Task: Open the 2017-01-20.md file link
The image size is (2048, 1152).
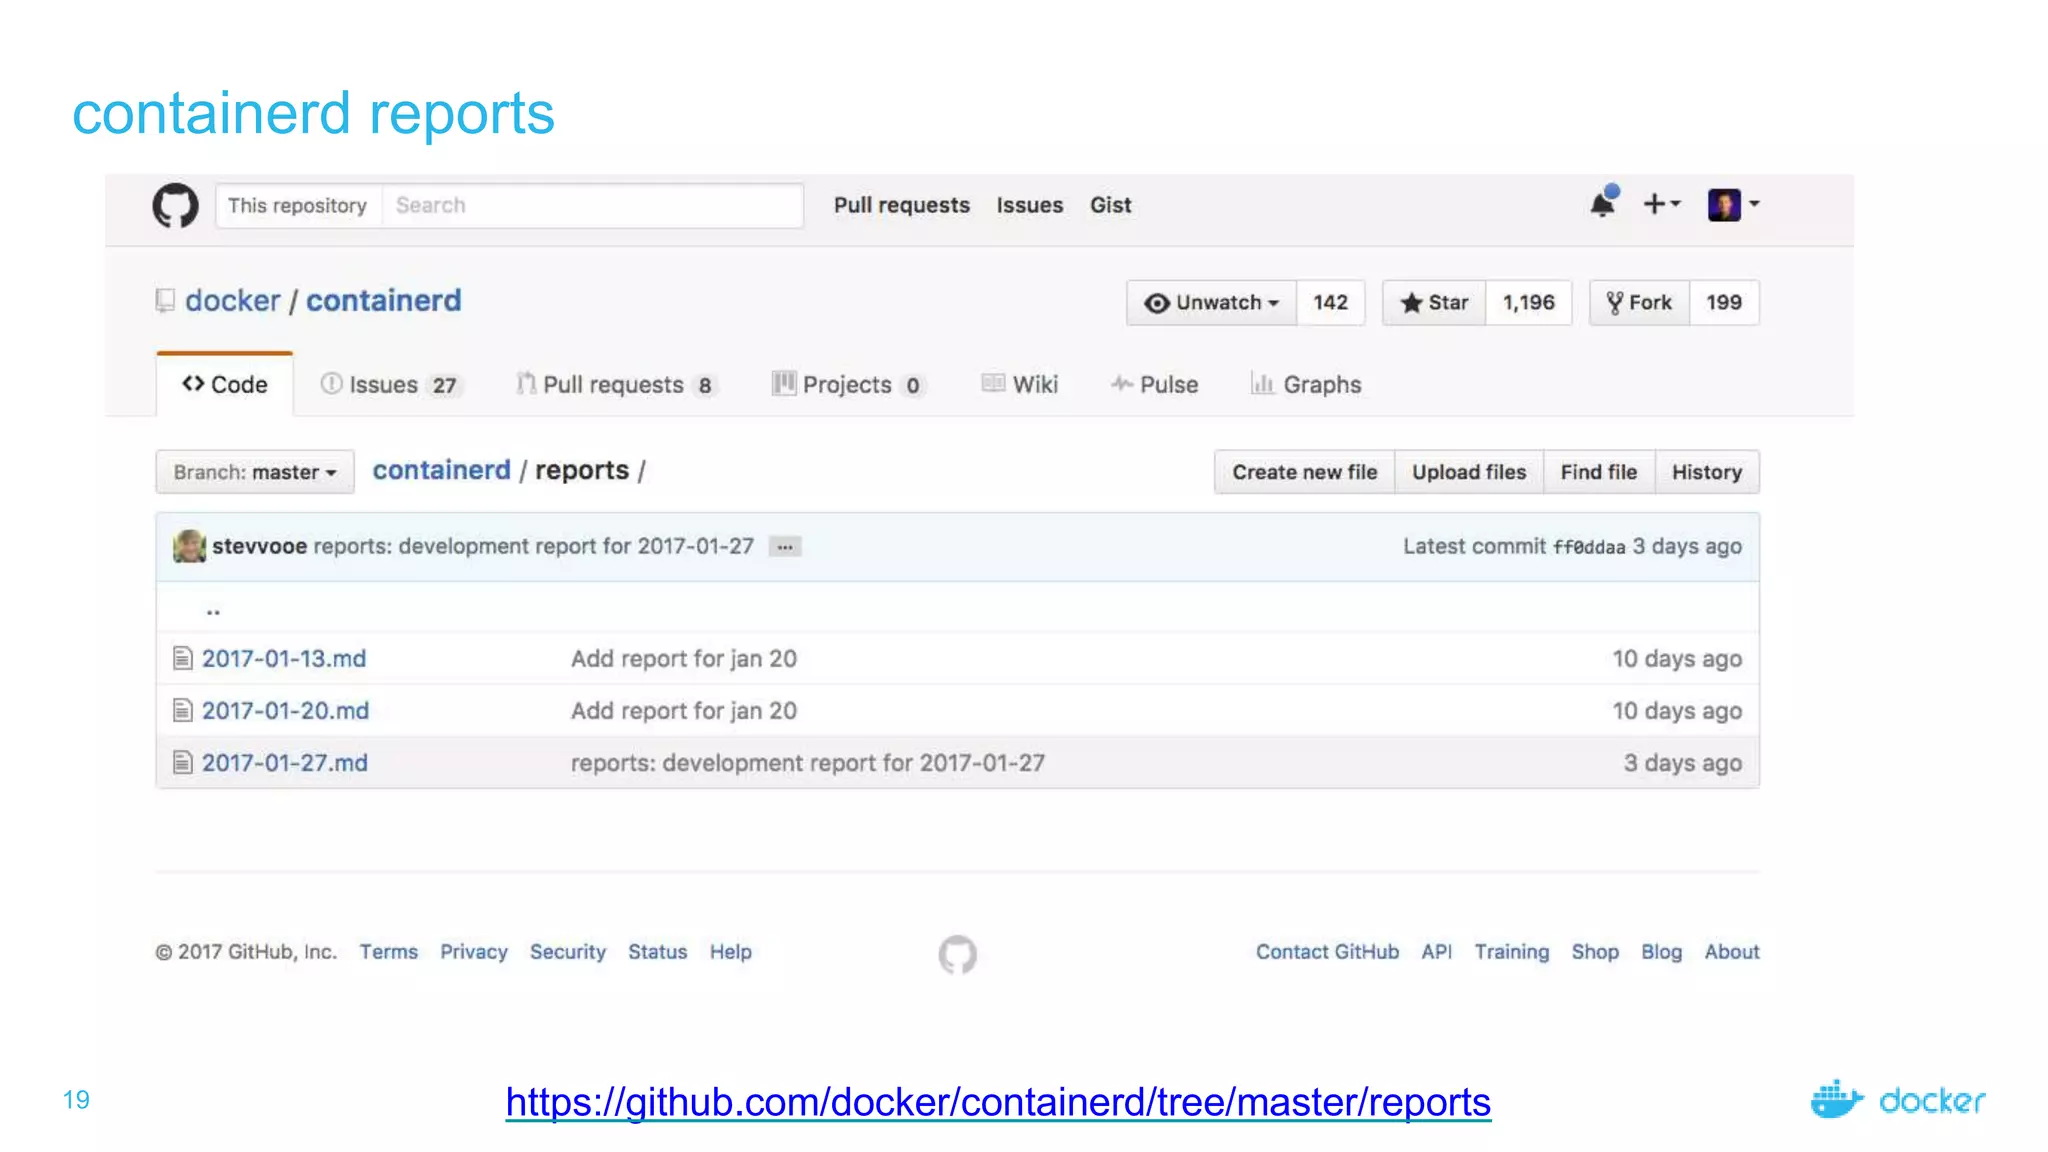Action: pyautogui.click(x=285, y=710)
